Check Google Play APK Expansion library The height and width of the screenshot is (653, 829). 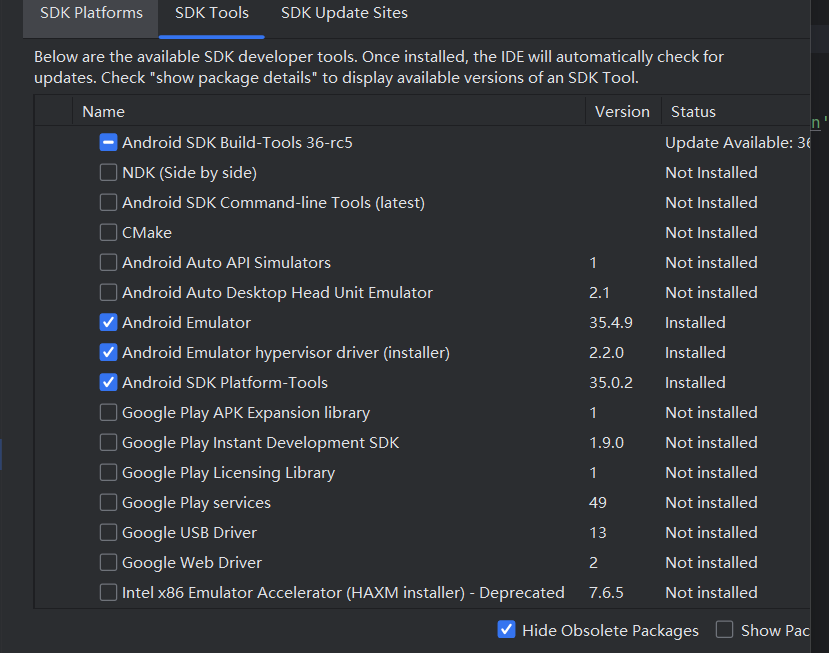(109, 413)
